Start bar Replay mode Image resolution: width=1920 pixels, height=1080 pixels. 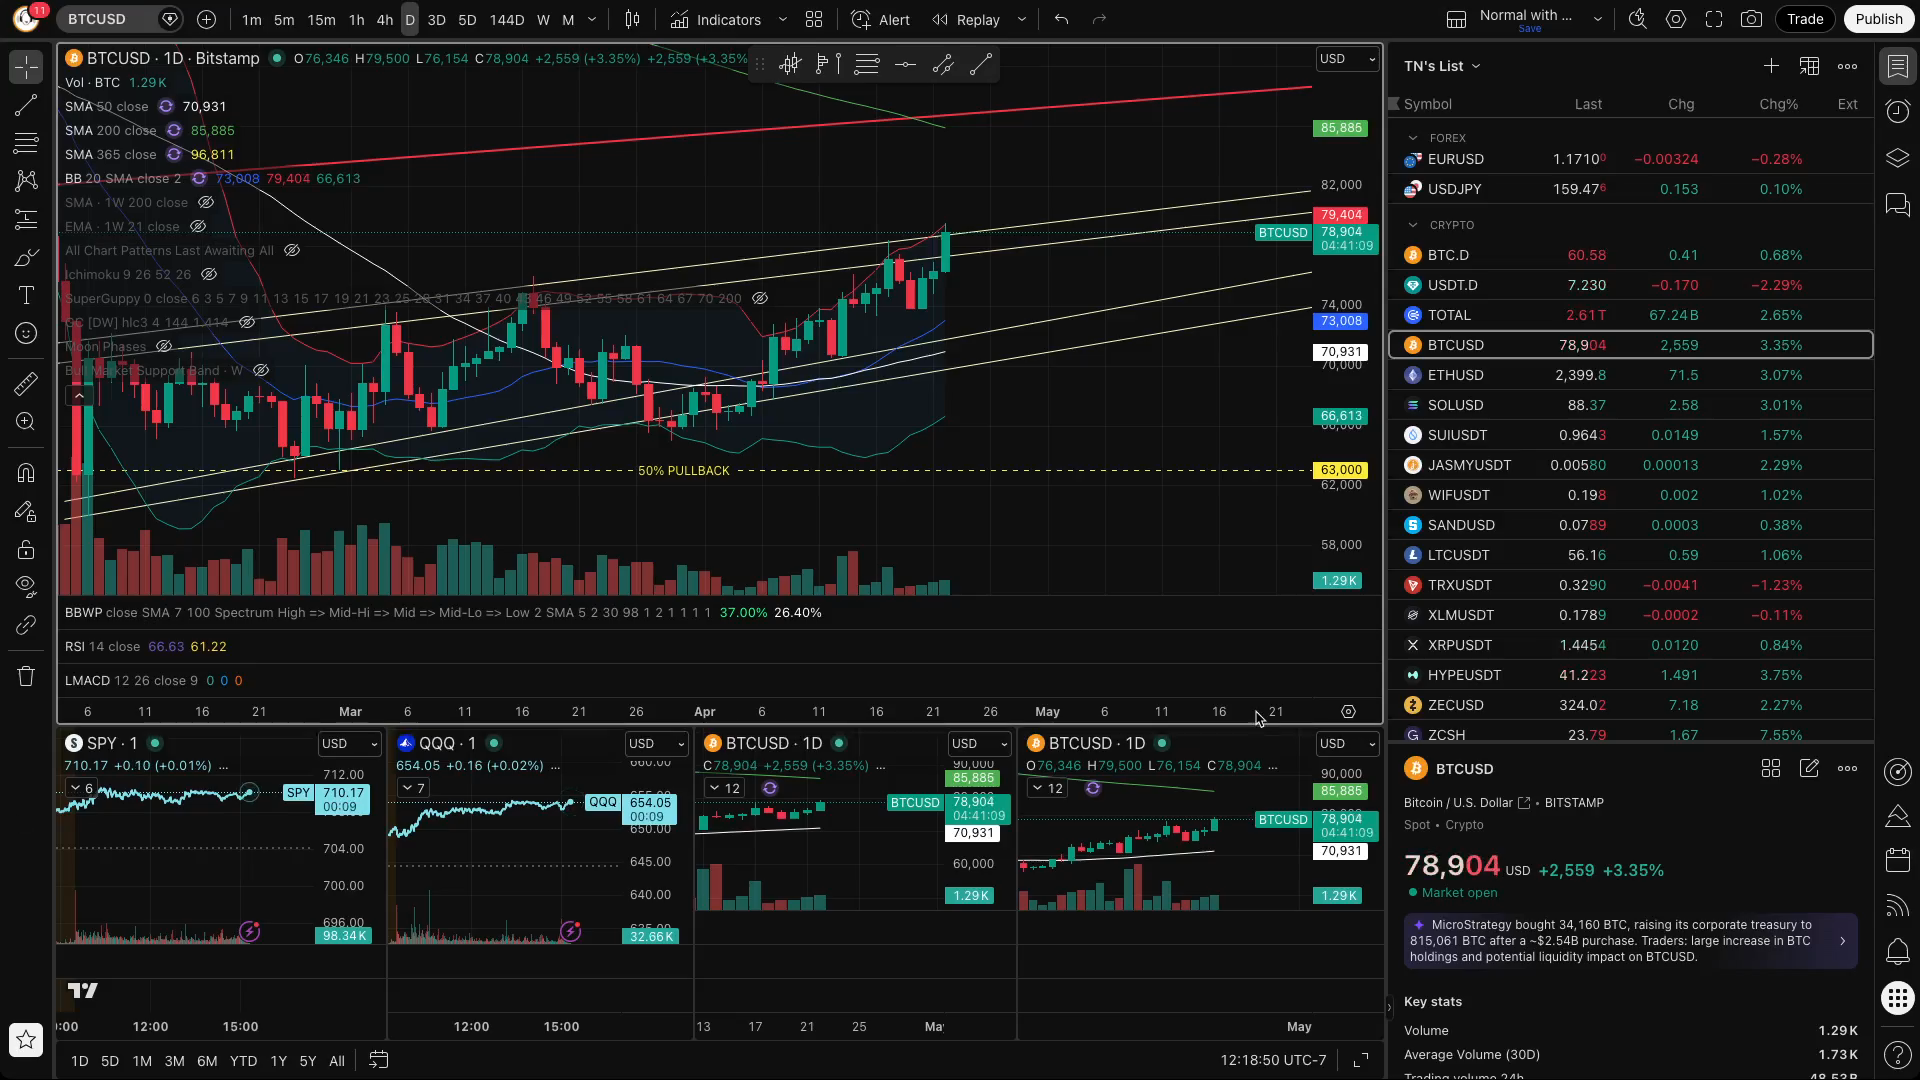pos(966,19)
